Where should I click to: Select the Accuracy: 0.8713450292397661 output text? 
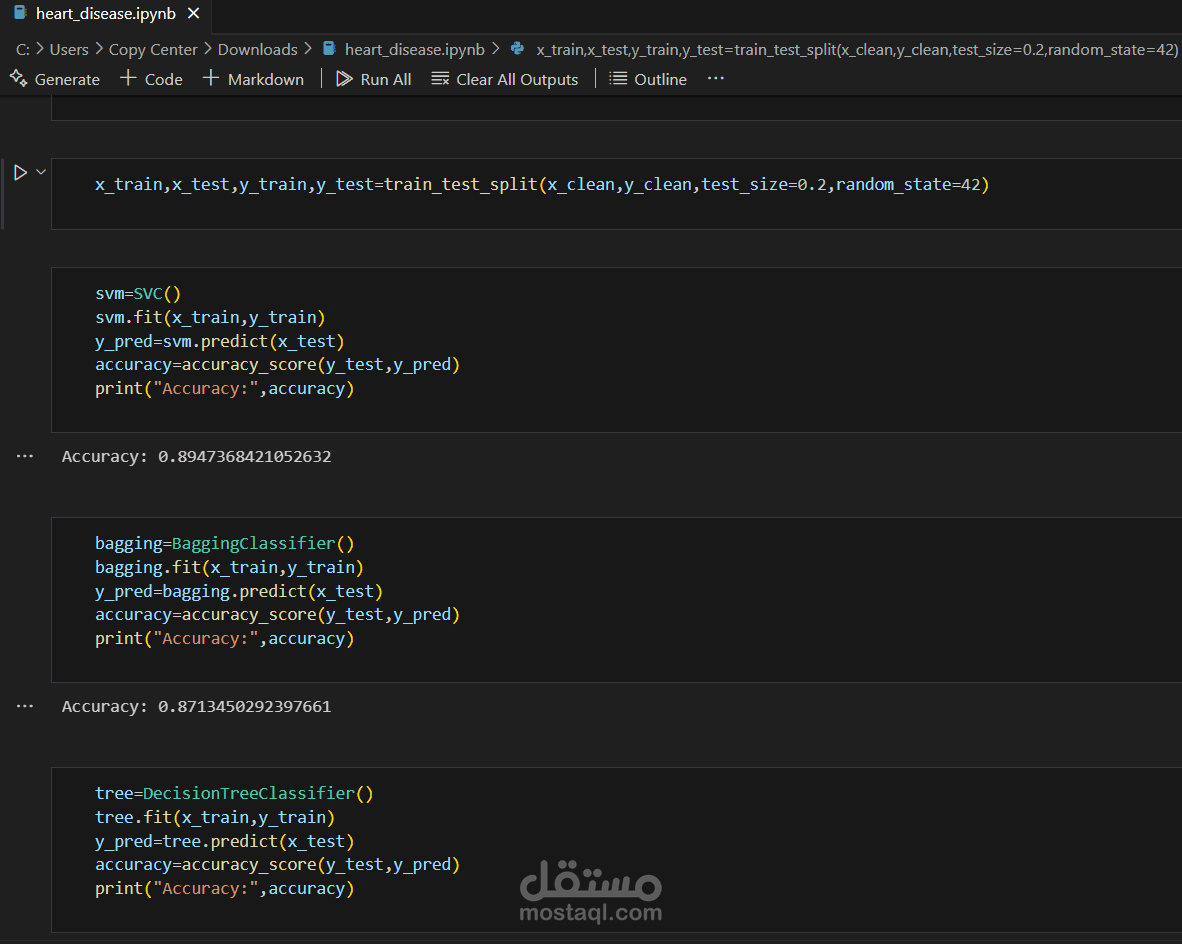coord(197,707)
